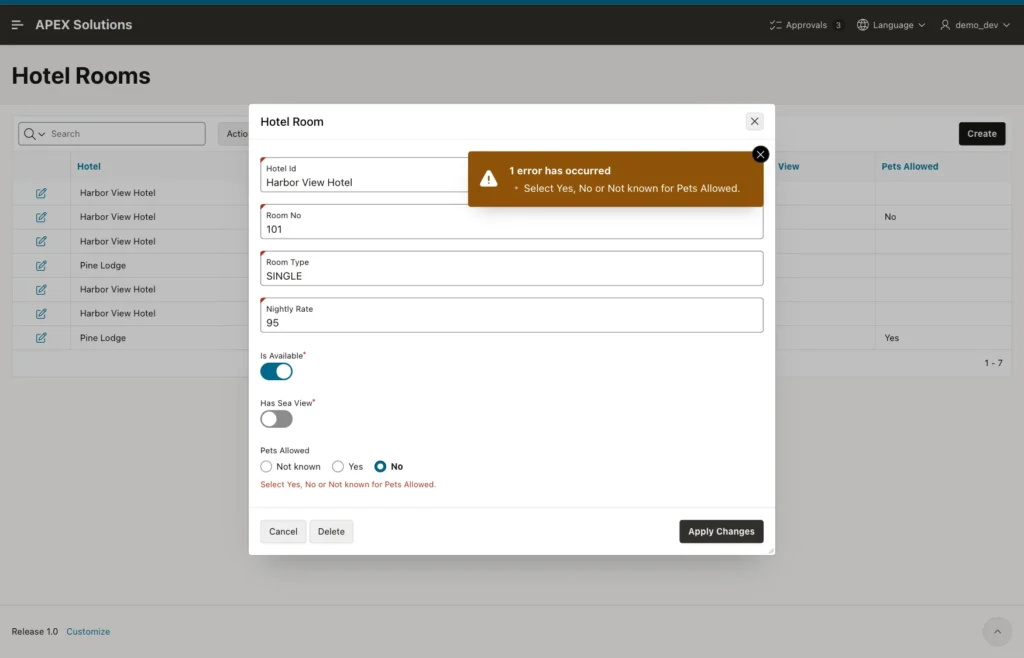The width and height of the screenshot is (1024, 658).
Task: Sort by the Hotel column header
Action: [x=89, y=166]
